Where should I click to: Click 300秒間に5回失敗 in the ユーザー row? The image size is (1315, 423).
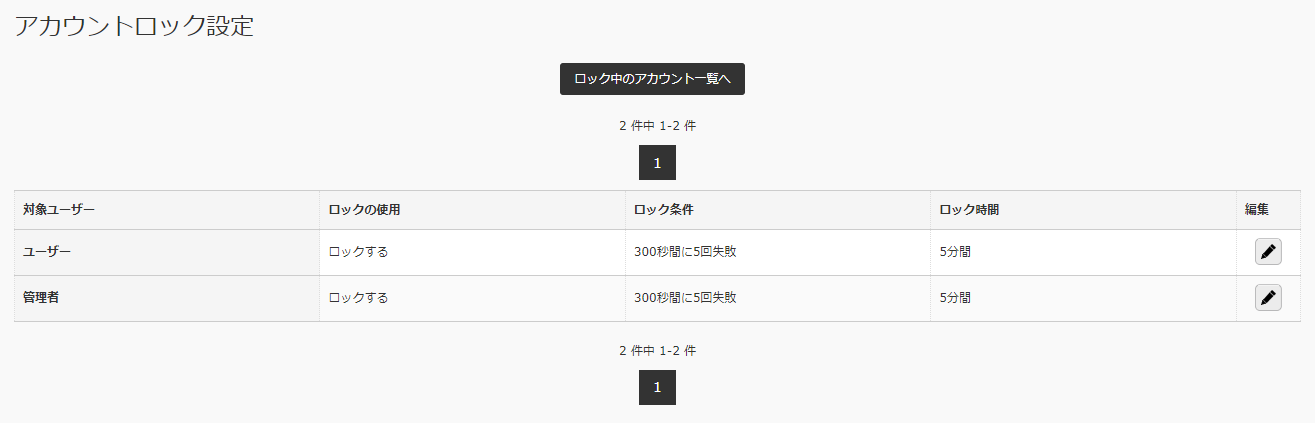686,252
